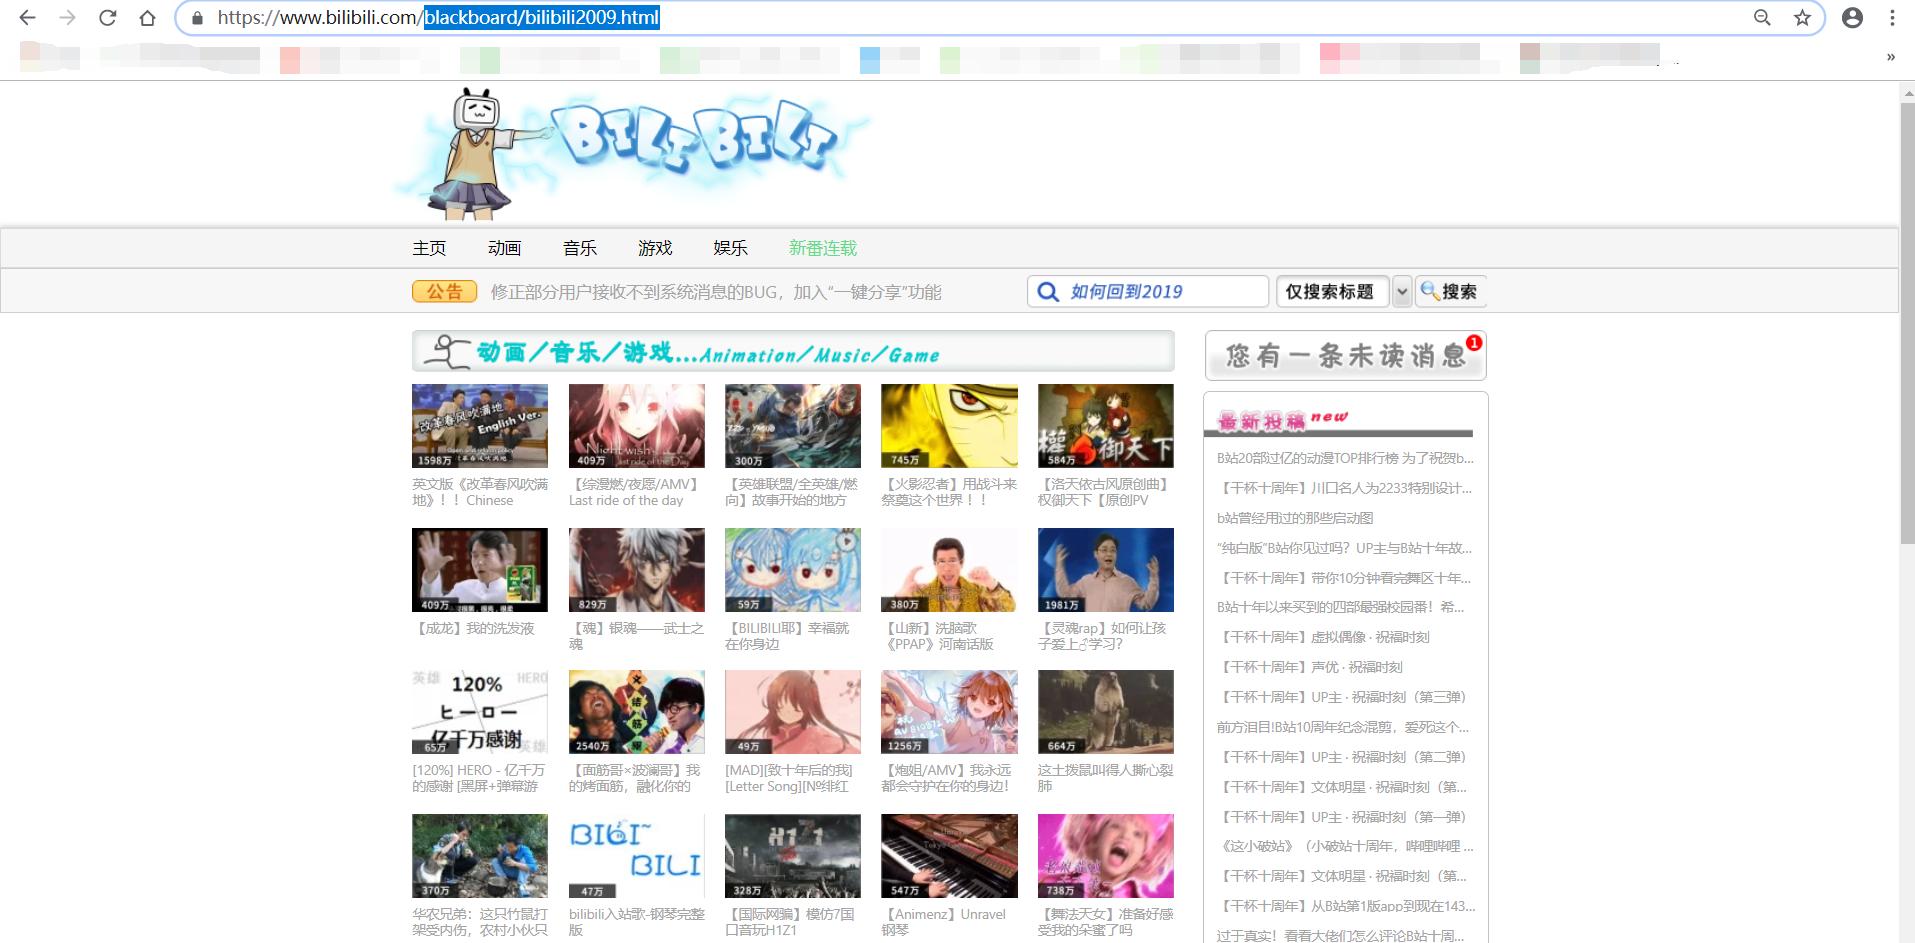Open link 【干杯十周年】声优·祝福时刻
Screen dimensions: 1915x943
pos(1311,667)
